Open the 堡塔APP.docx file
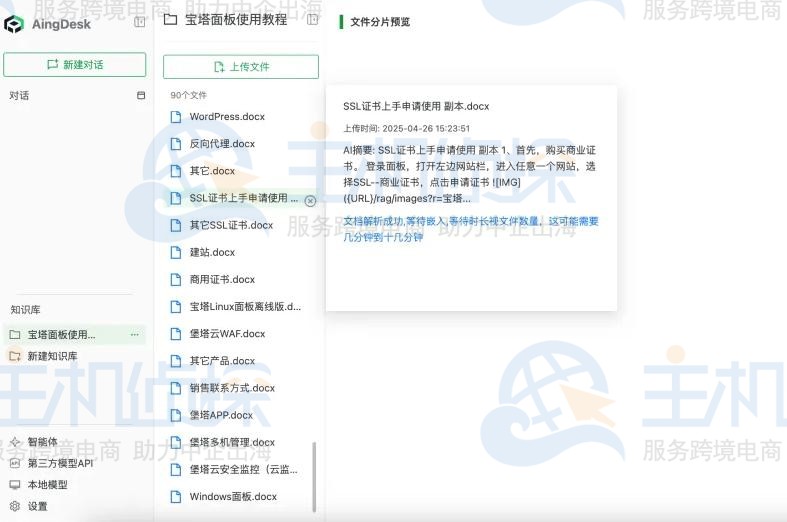This screenshot has width=787, height=522. pyautogui.click(x=221, y=415)
